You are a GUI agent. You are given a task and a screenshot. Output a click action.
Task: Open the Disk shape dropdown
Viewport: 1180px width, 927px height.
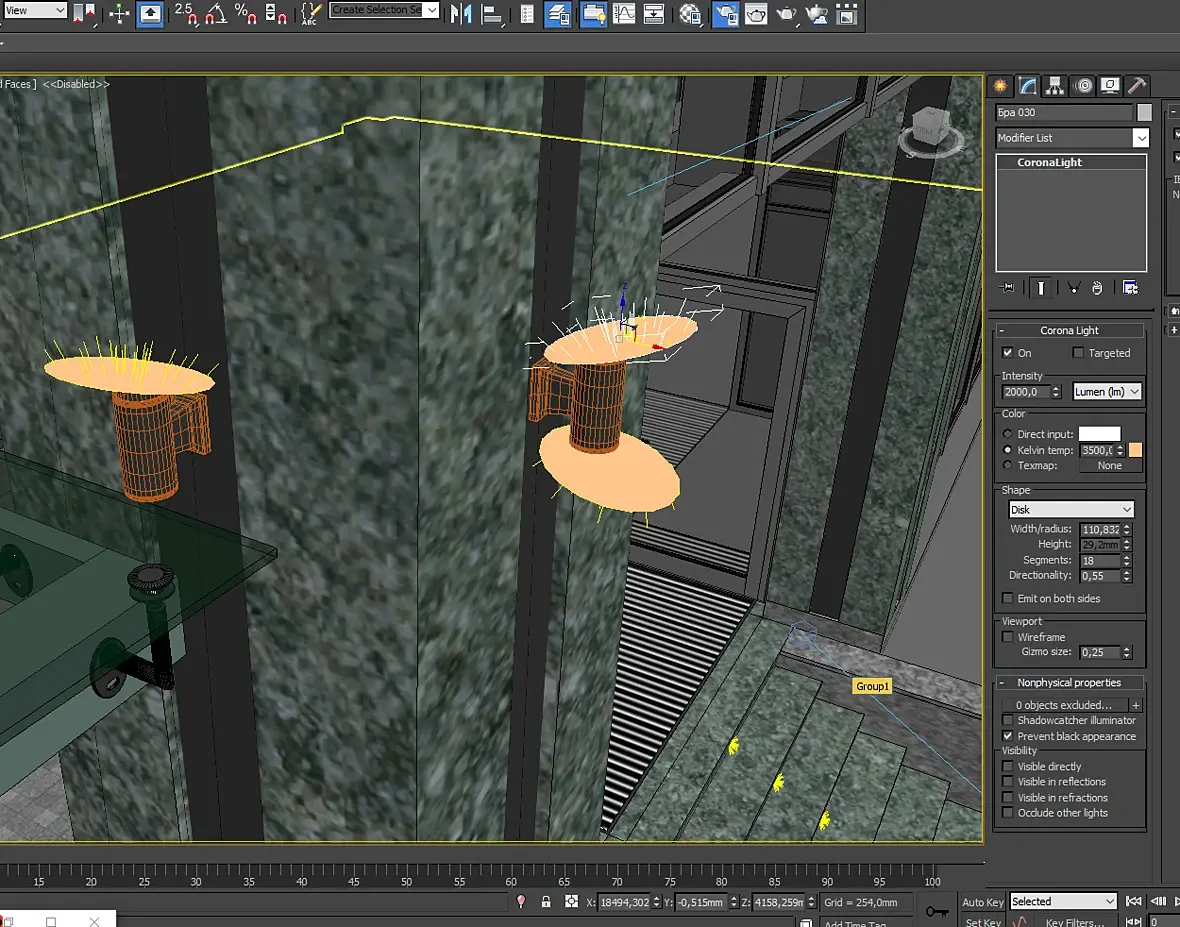pyautogui.click(x=1070, y=510)
